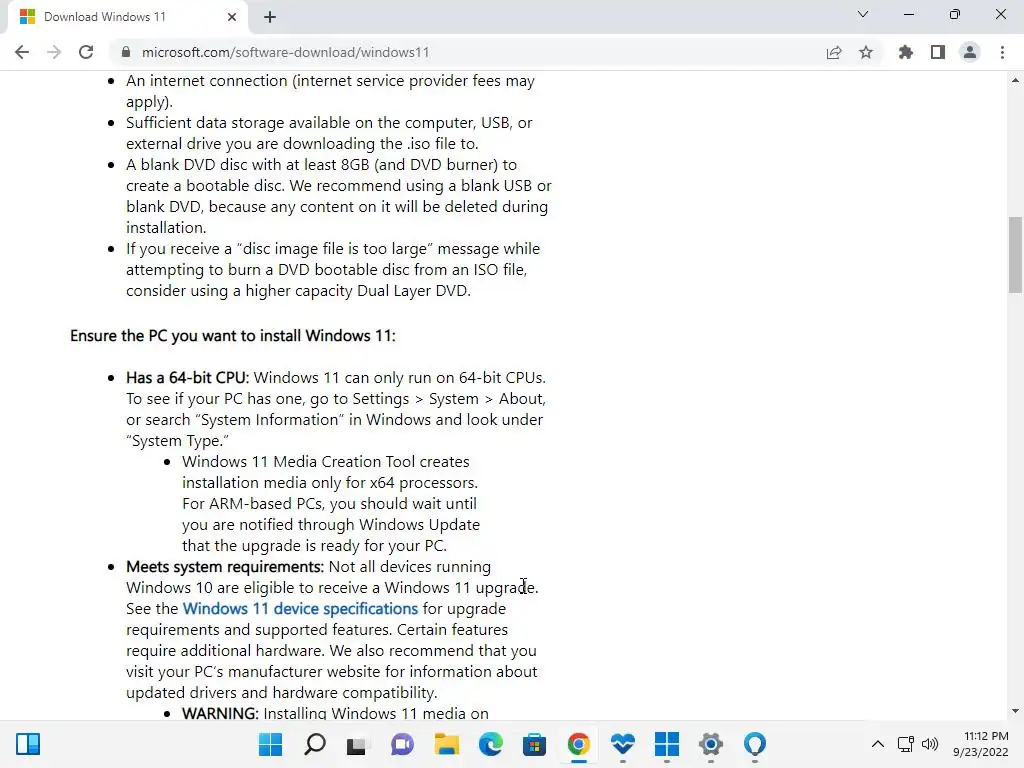
Task: Click the text "A blank DVD disc with at least 8GB"
Action: (x=248, y=165)
